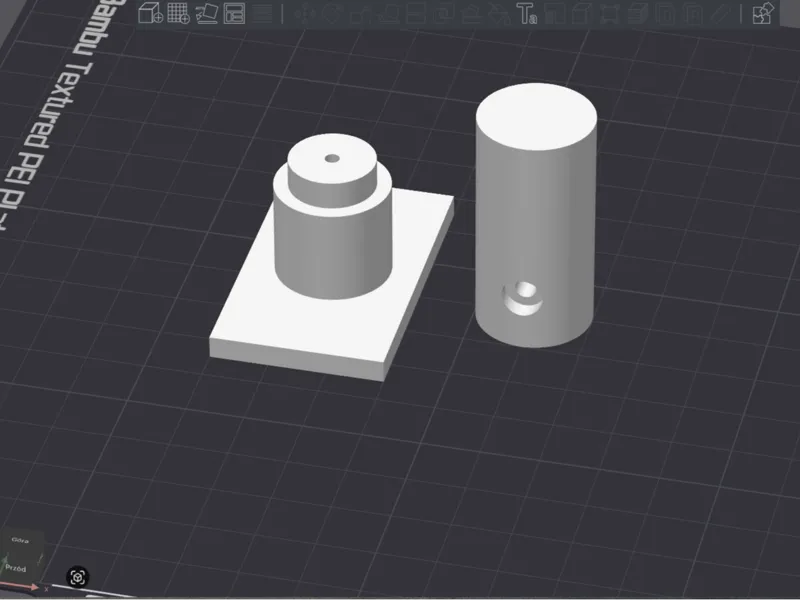Click the Add plate grid icon
Screen dimensions: 800x600
click(179, 13)
